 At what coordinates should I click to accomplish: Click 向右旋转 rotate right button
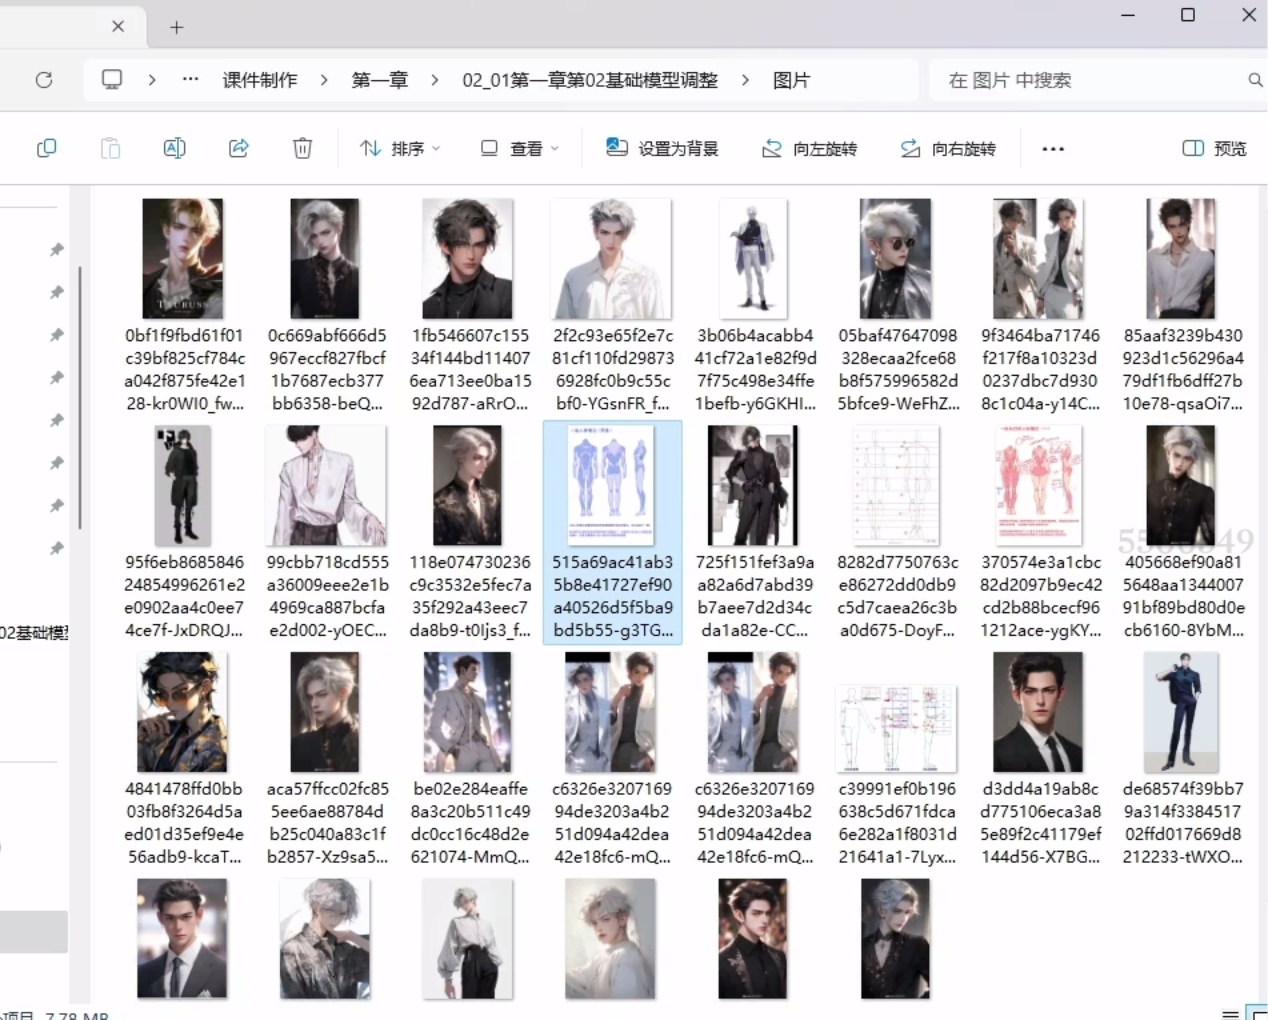948,149
